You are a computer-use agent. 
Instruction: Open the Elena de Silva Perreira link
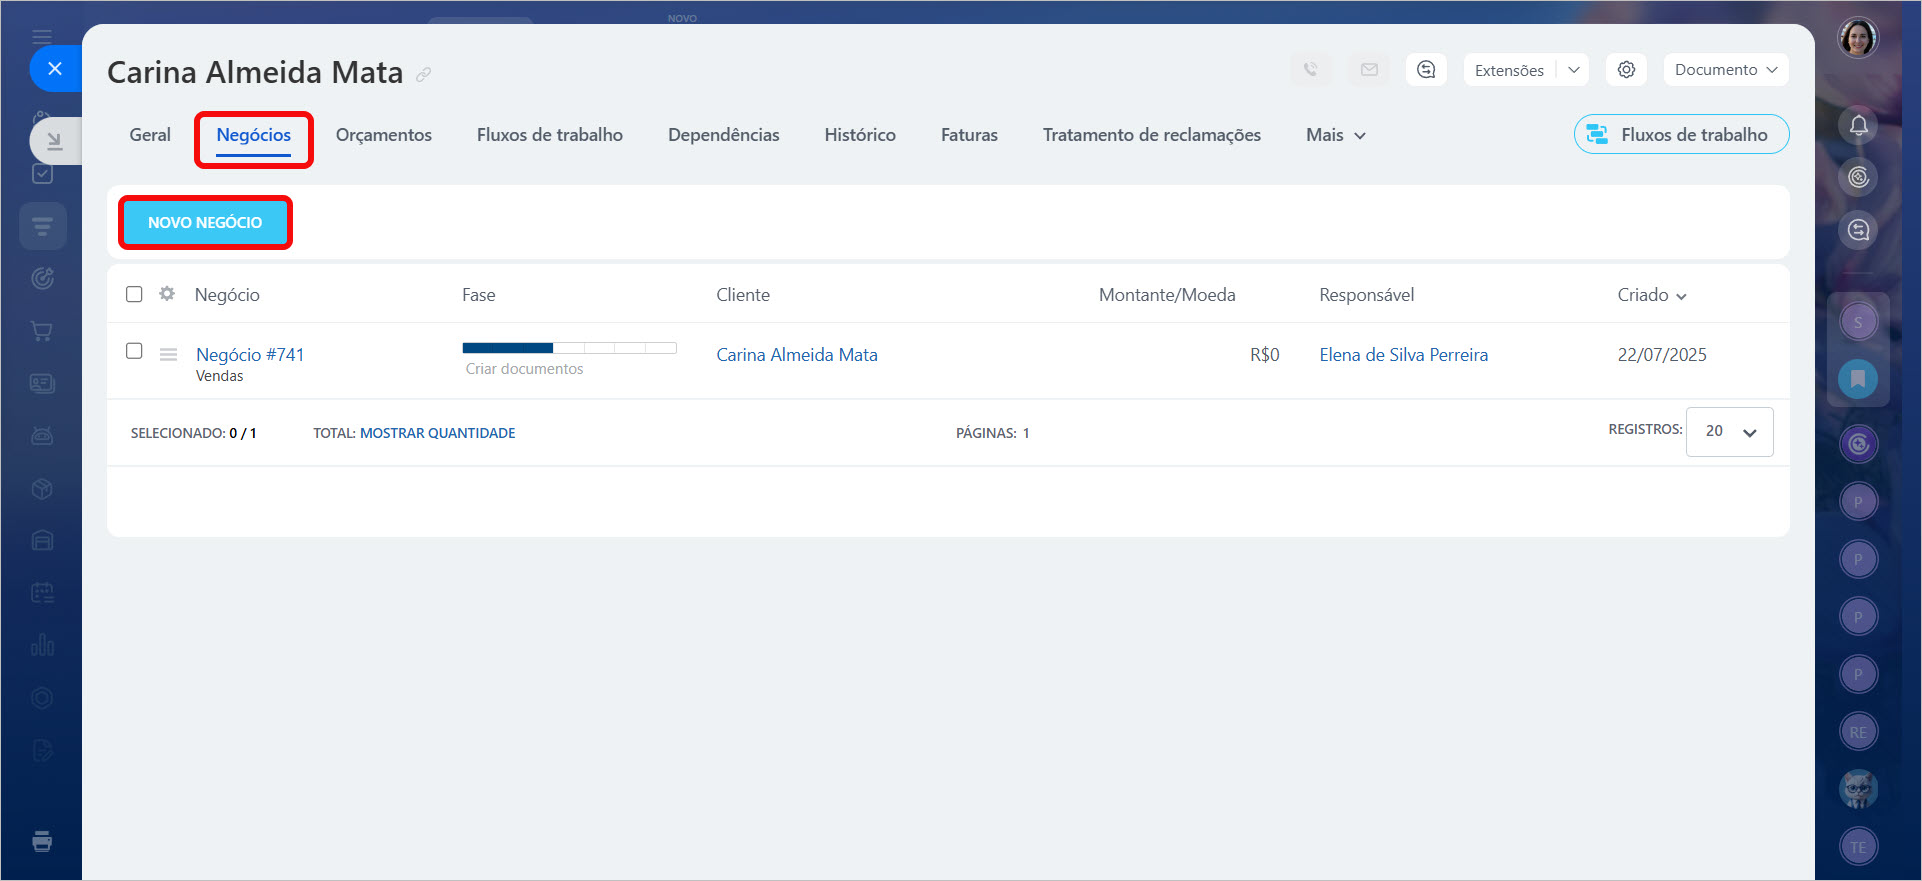pos(1404,355)
